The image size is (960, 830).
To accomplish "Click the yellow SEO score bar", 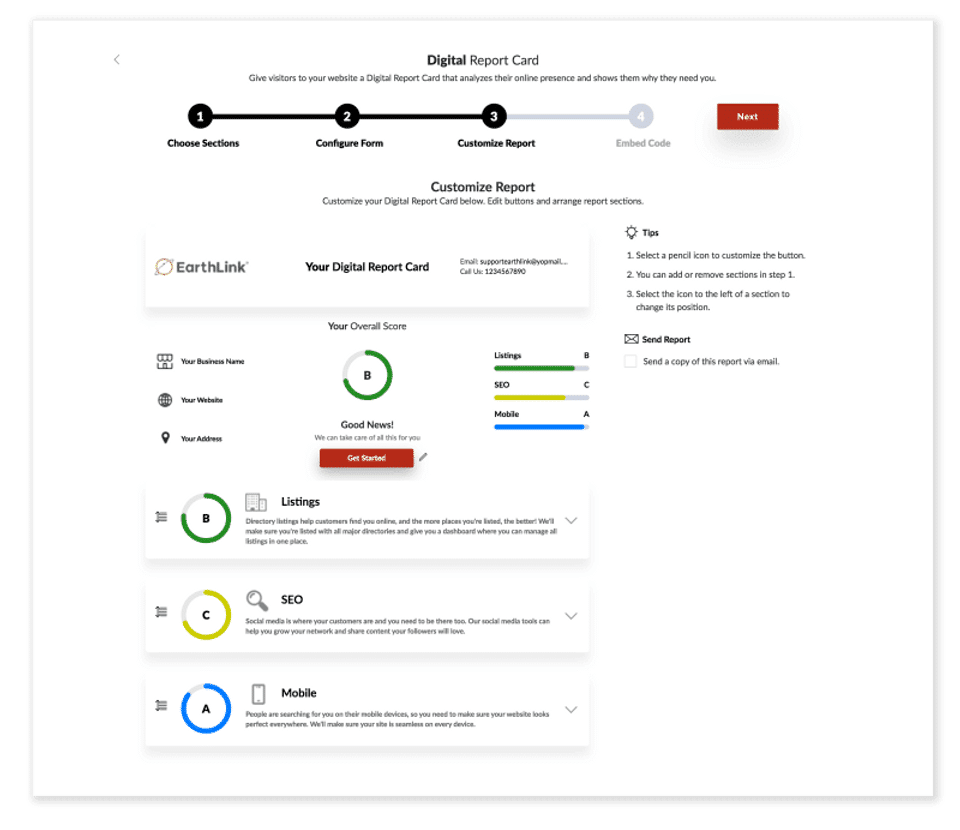I will pos(541,397).
